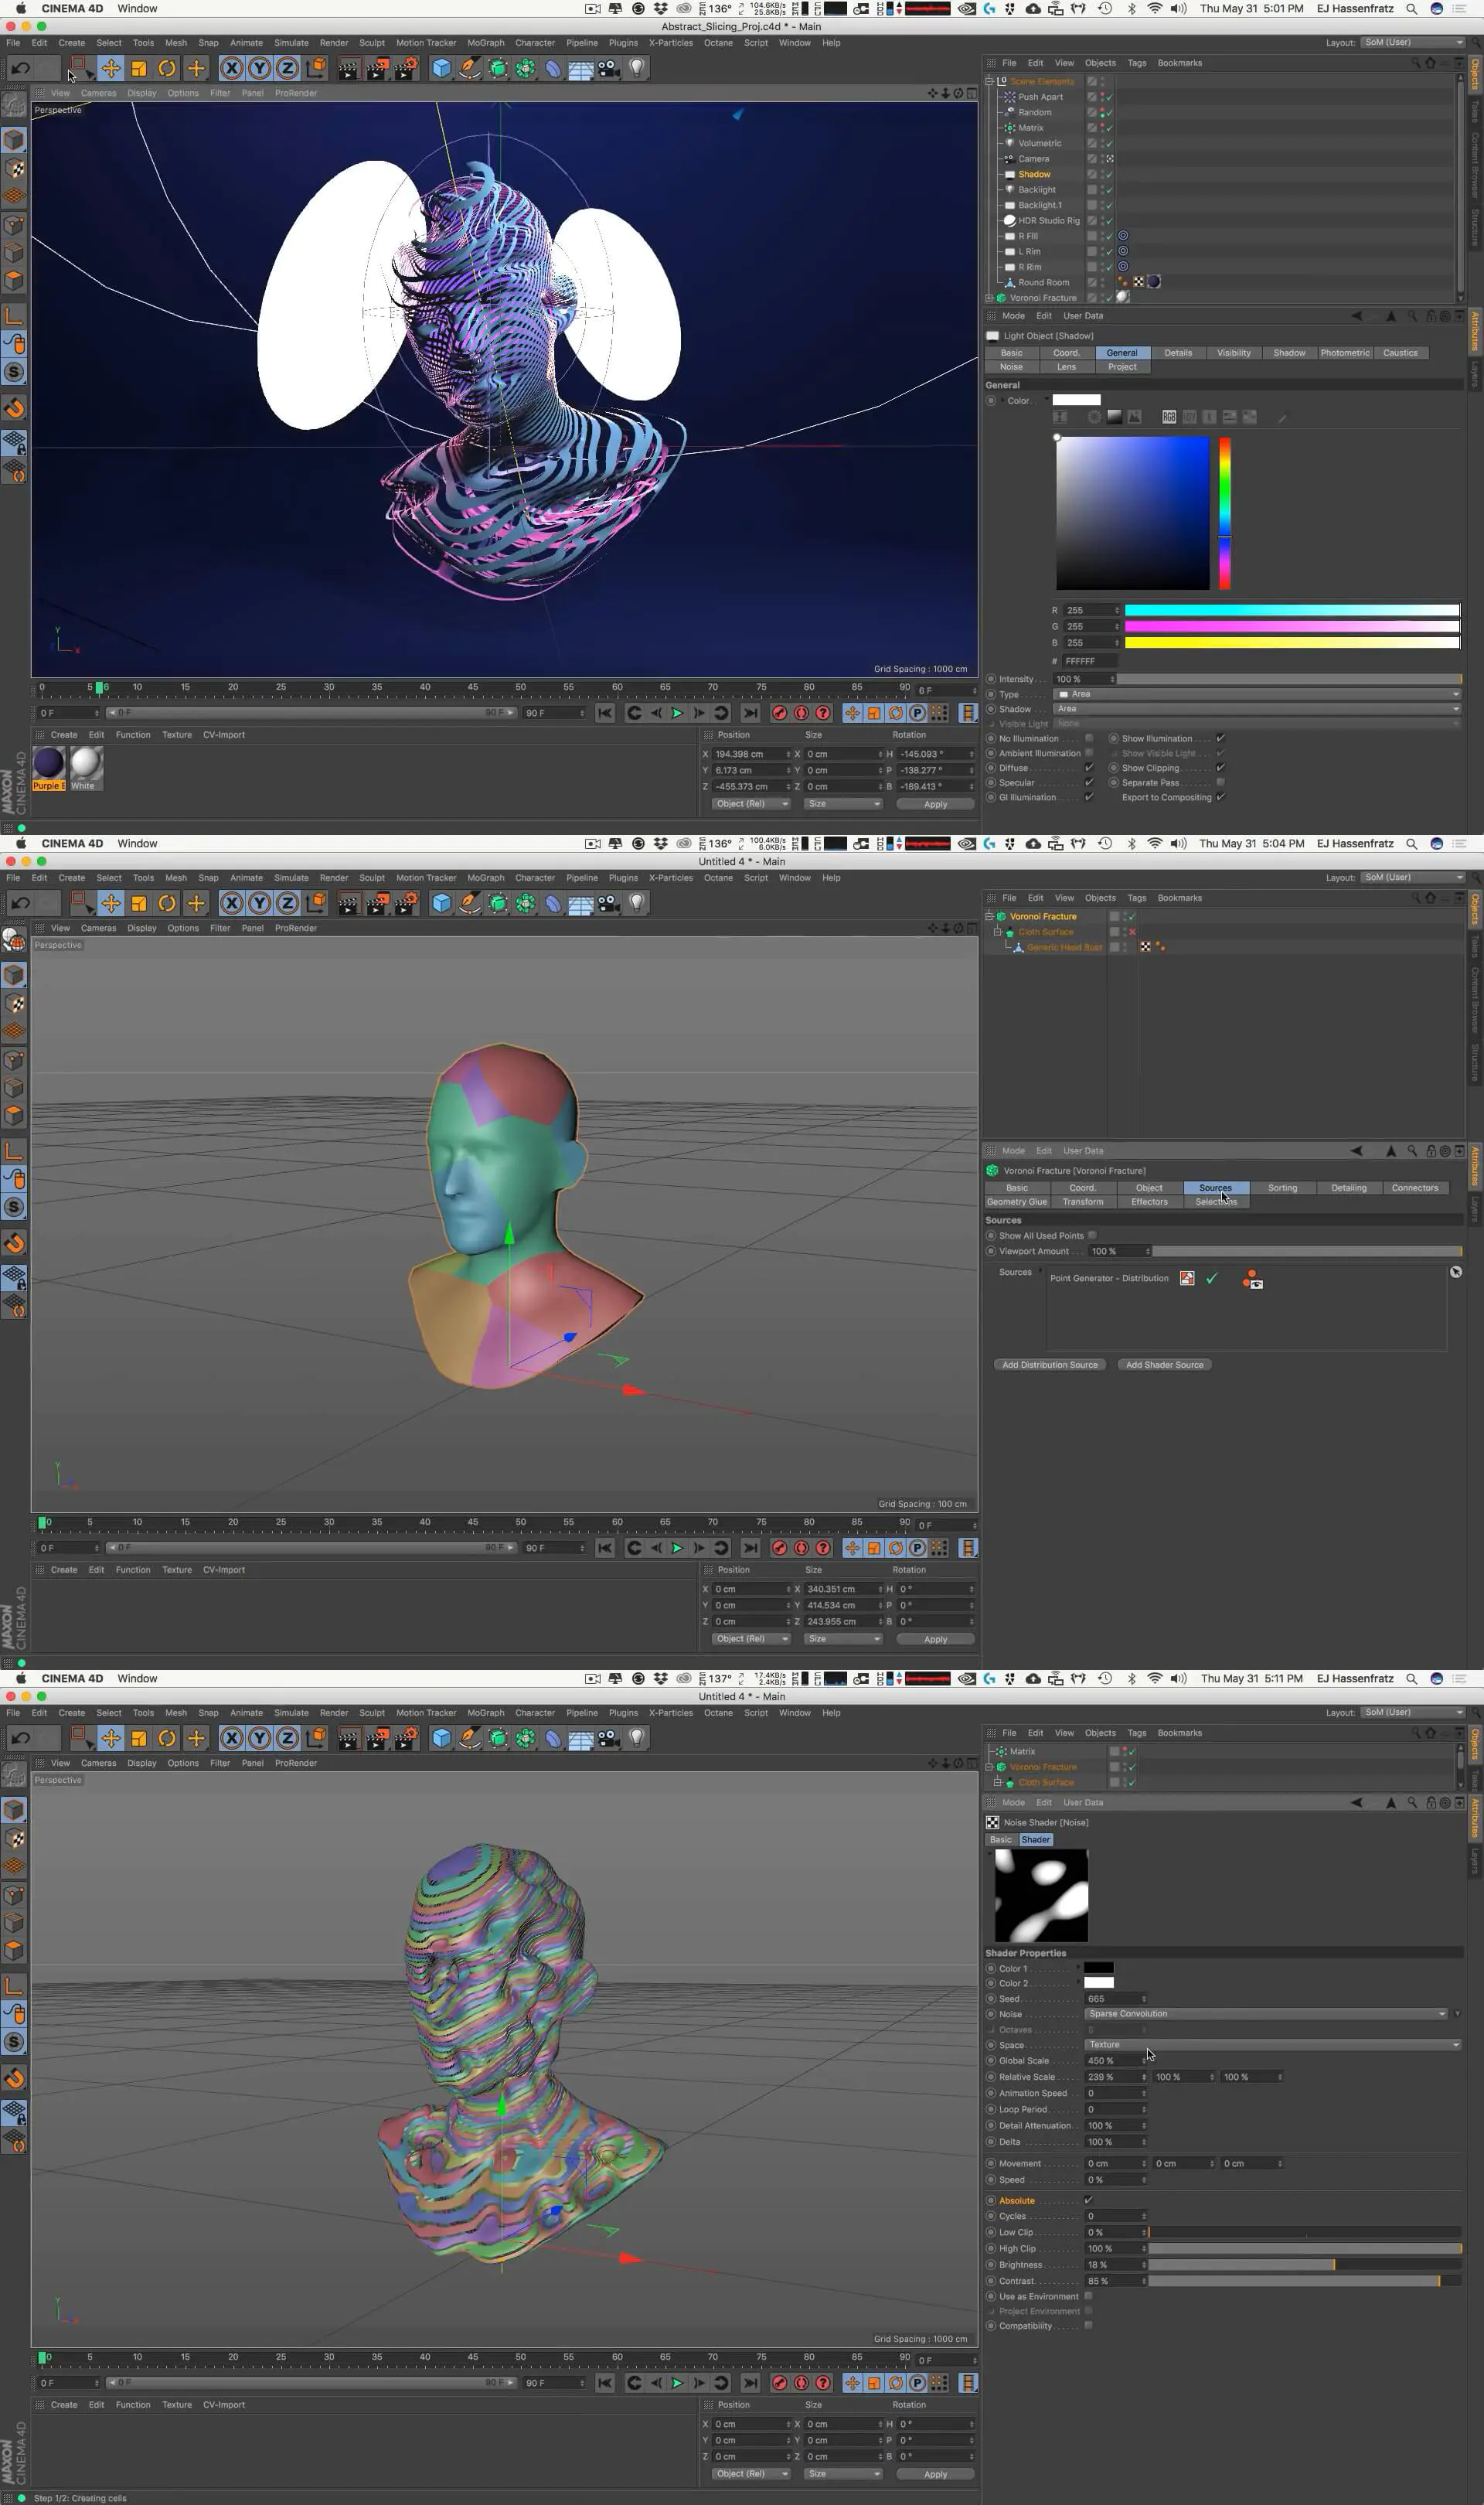
Task: Enable Ambient Illumination checkbox
Action: pos(1089,753)
